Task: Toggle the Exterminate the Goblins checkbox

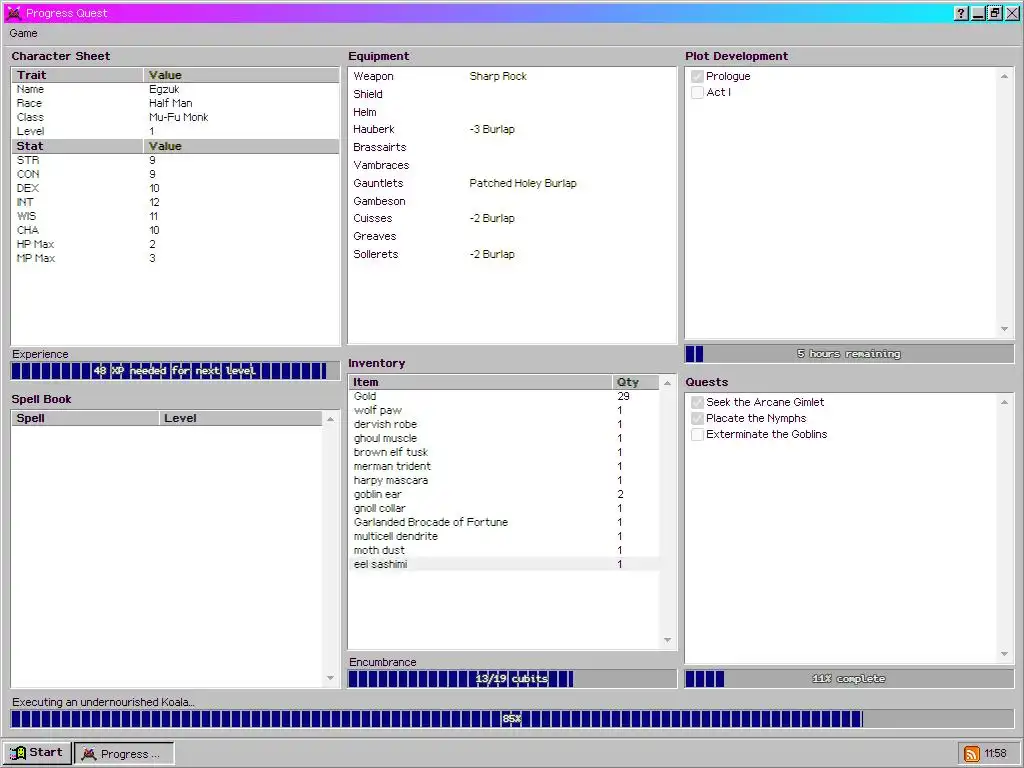Action: click(697, 434)
